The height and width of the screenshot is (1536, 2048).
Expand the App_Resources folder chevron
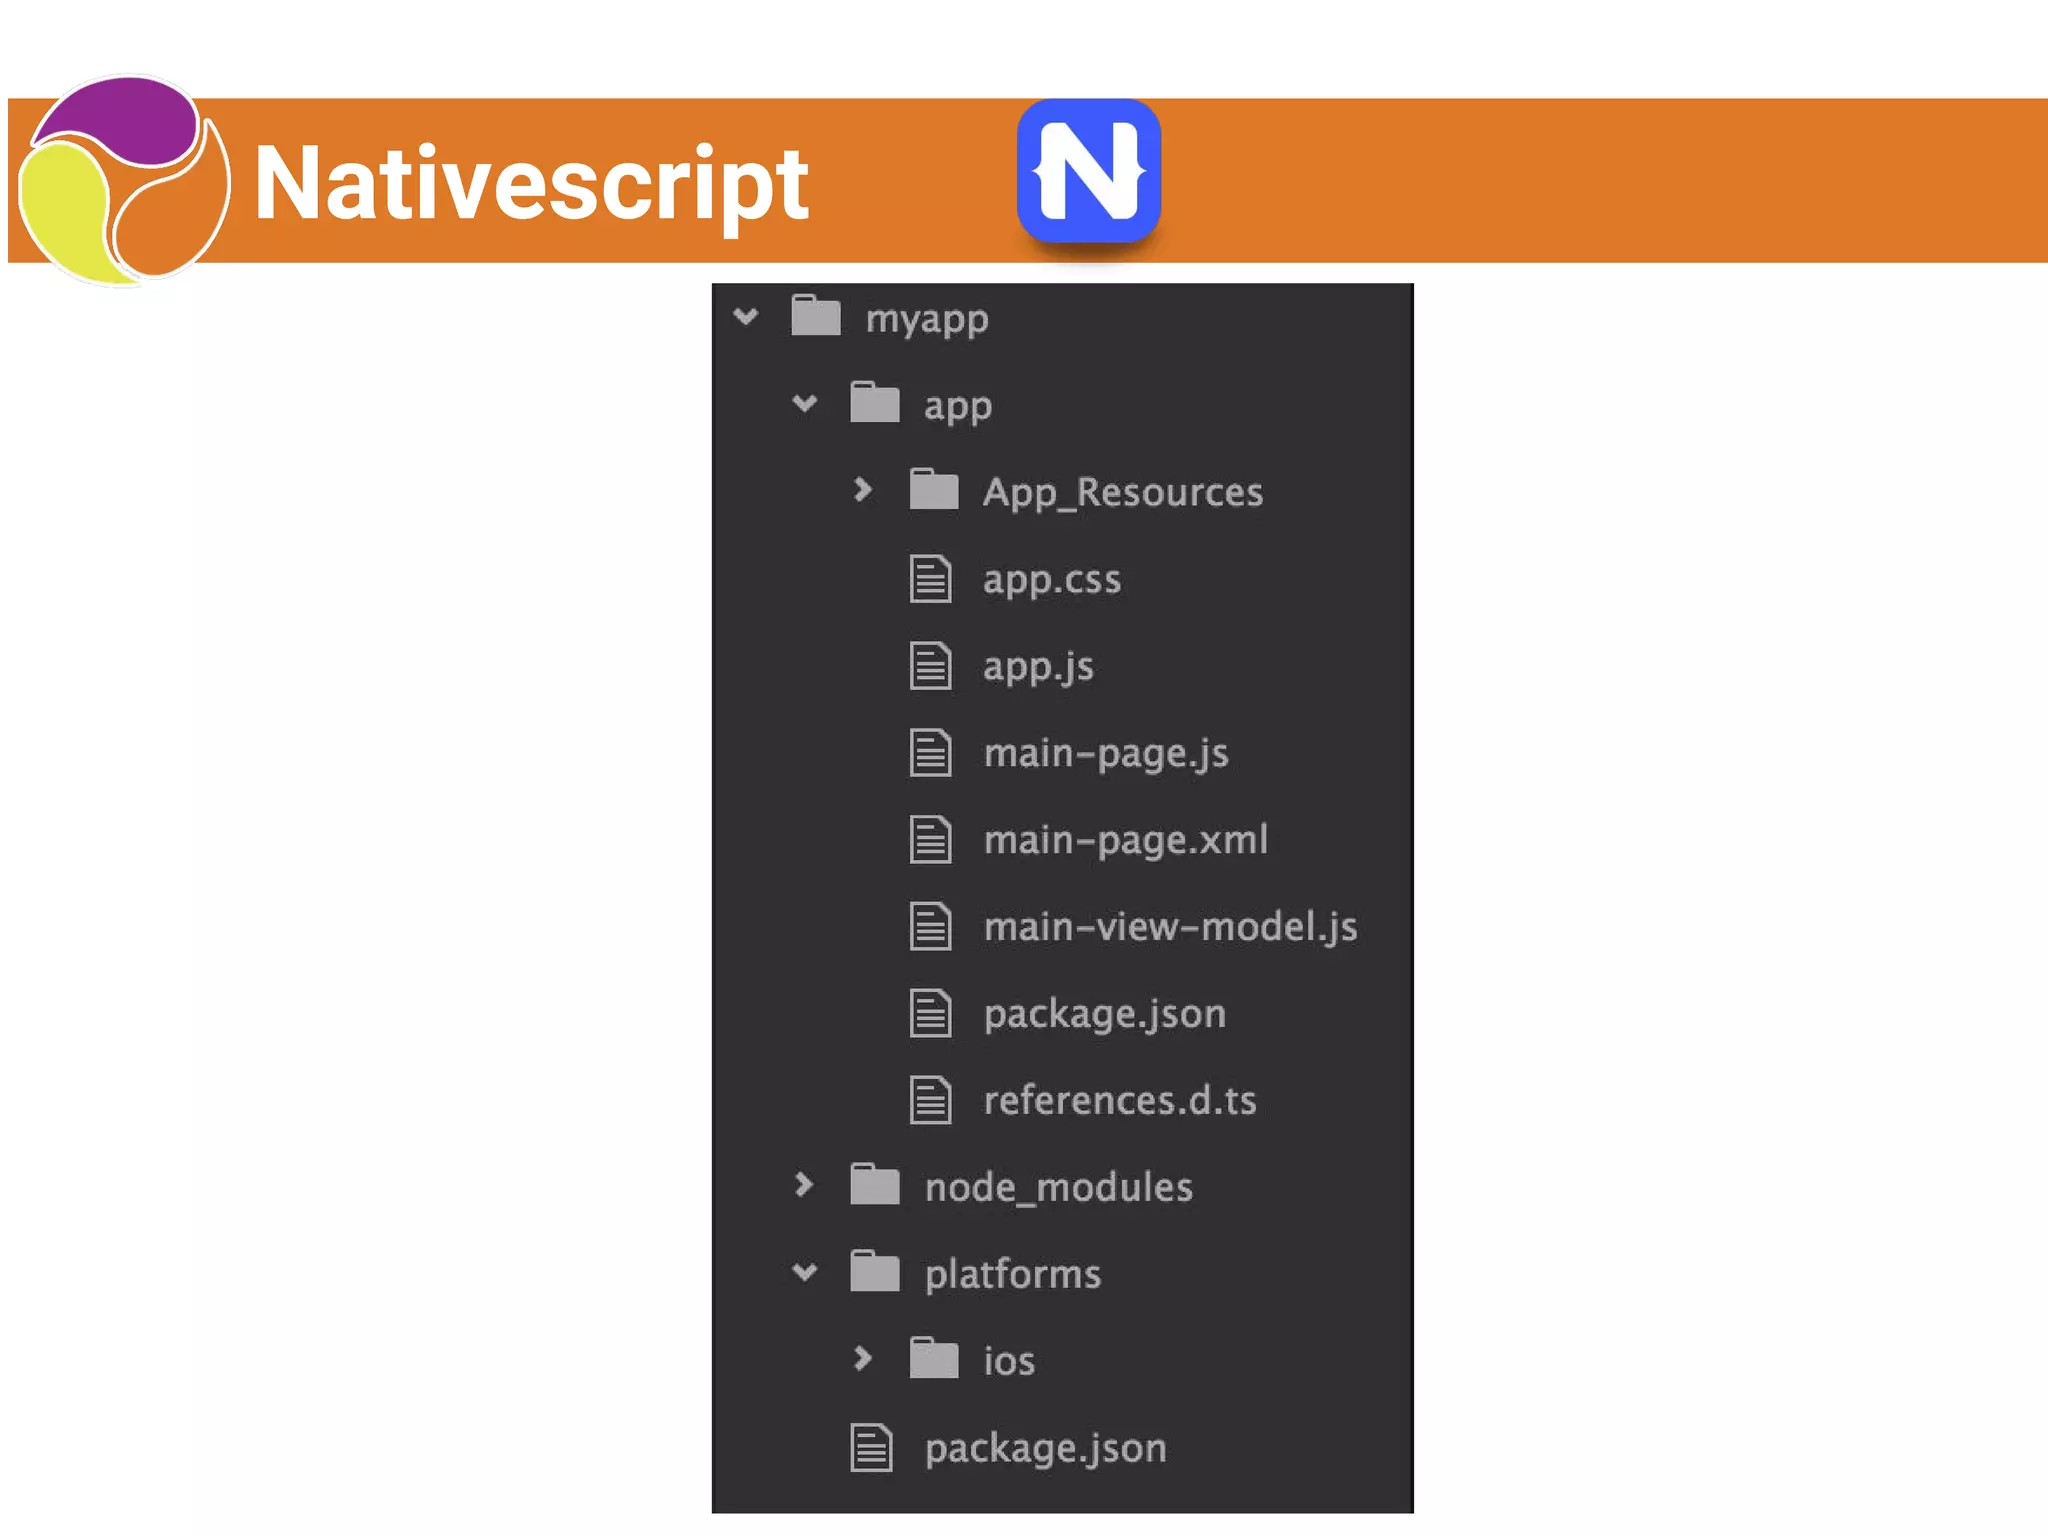click(x=863, y=490)
